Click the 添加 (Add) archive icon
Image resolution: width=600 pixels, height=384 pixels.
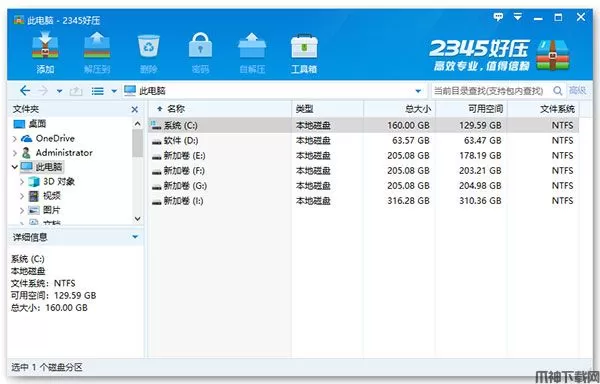pyautogui.click(x=45, y=45)
